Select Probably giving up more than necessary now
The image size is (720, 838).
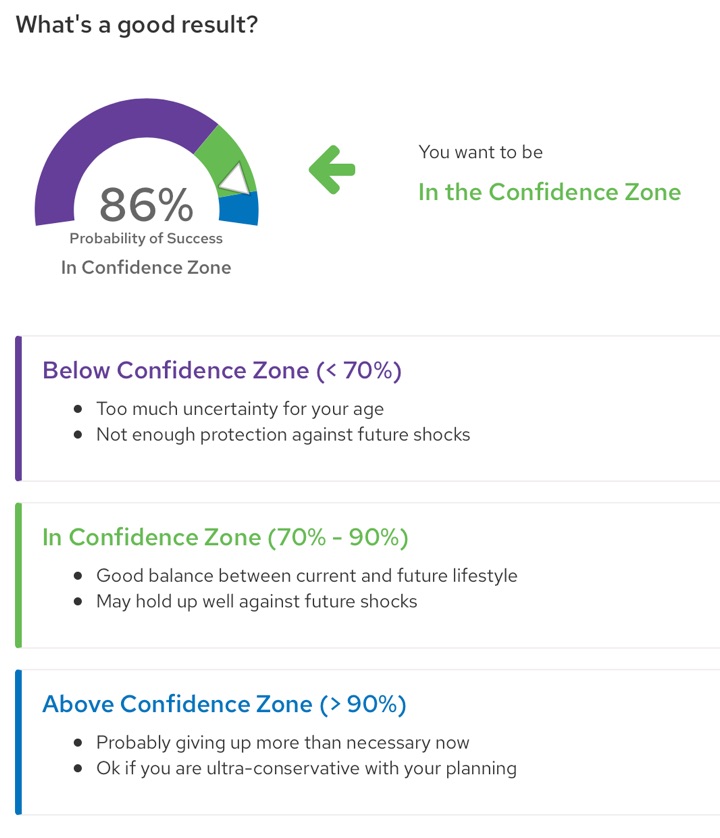click(x=283, y=742)
